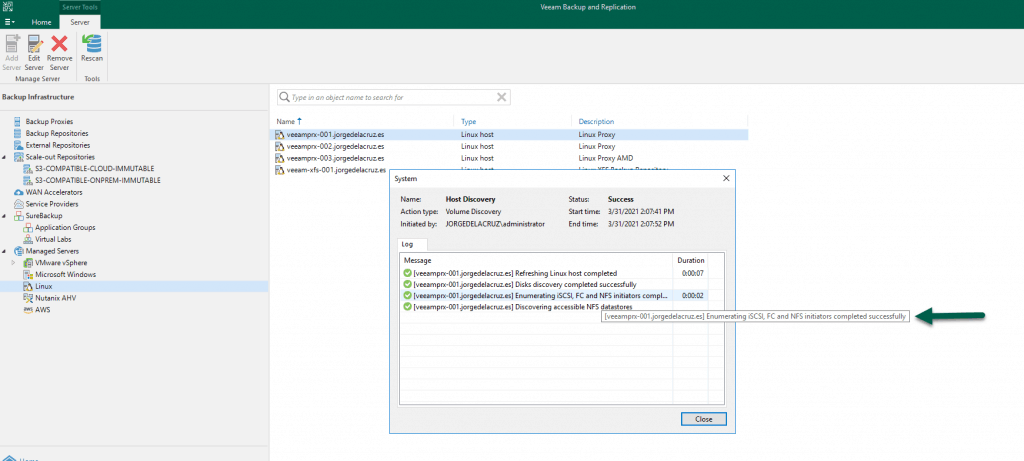The image size is (1024, 461).
Task: Collapse the SureBackup tree arrow
Action: (5, 215)
